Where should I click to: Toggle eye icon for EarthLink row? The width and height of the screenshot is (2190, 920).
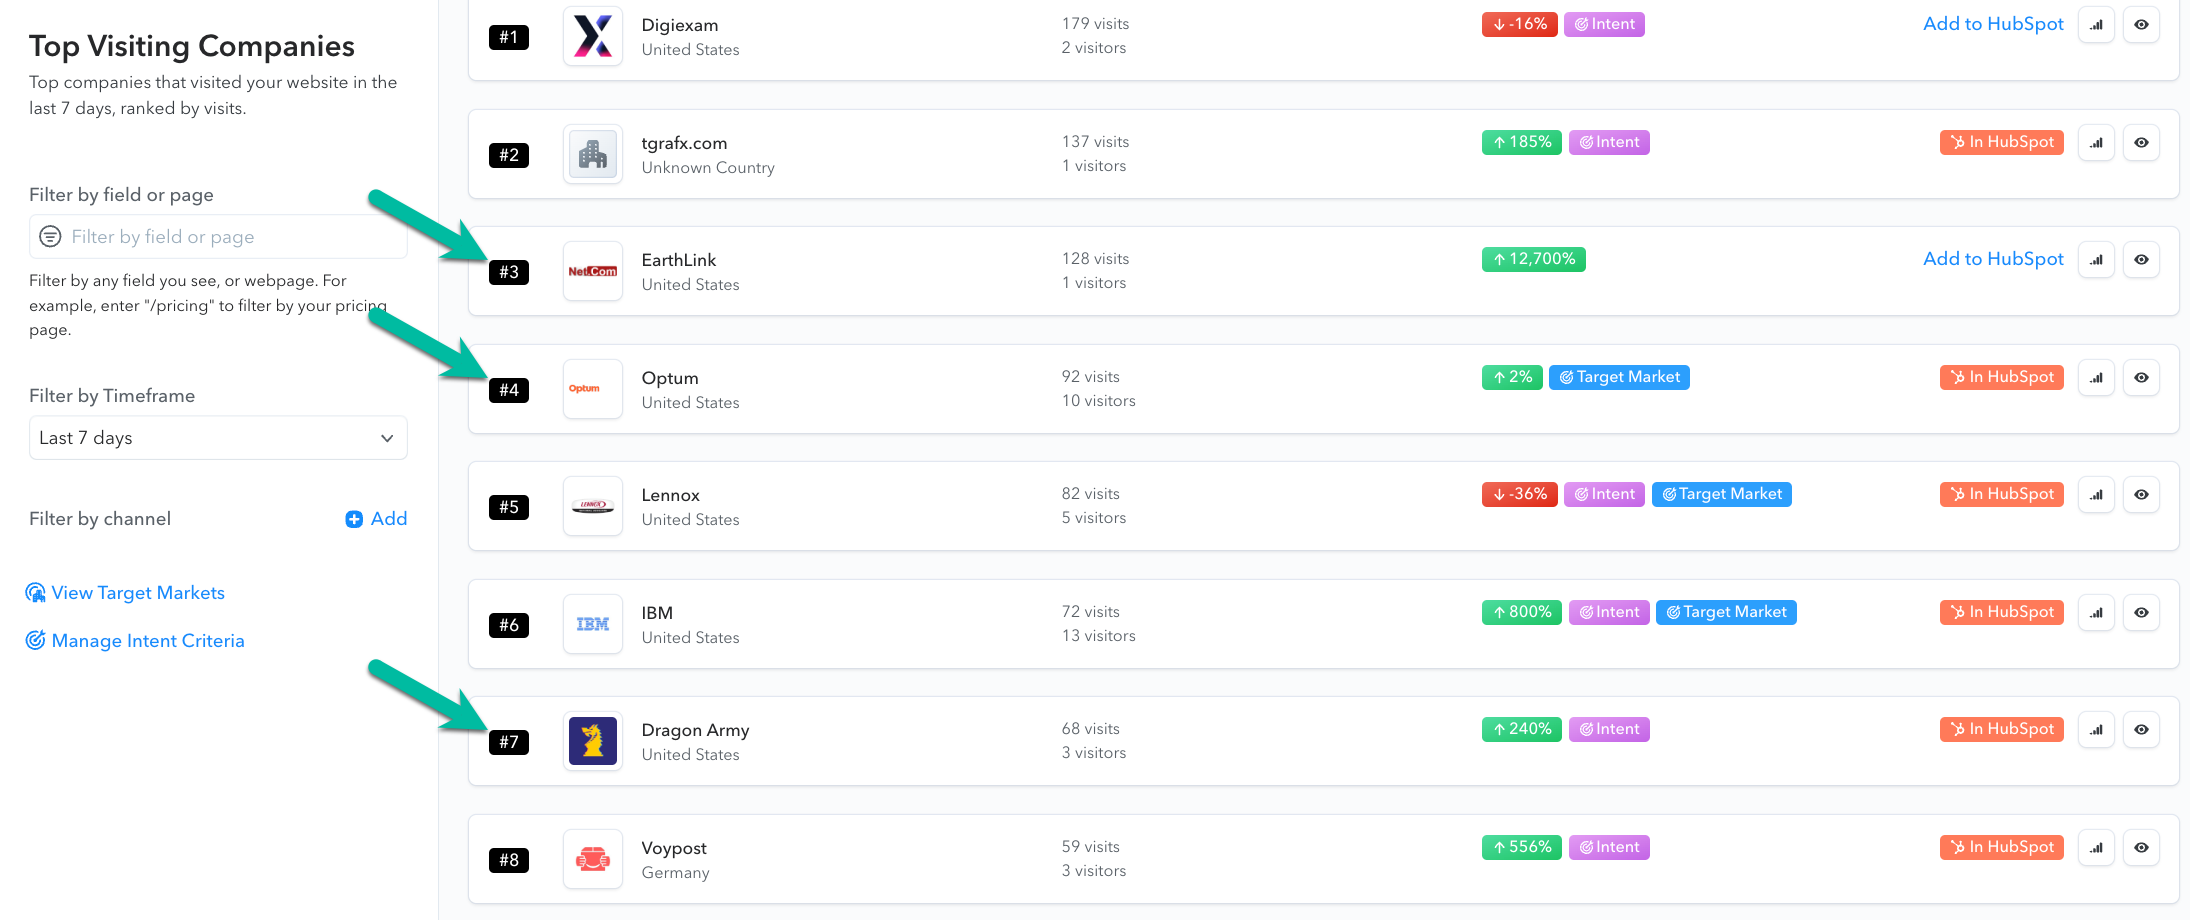(x=2141, y=260)
